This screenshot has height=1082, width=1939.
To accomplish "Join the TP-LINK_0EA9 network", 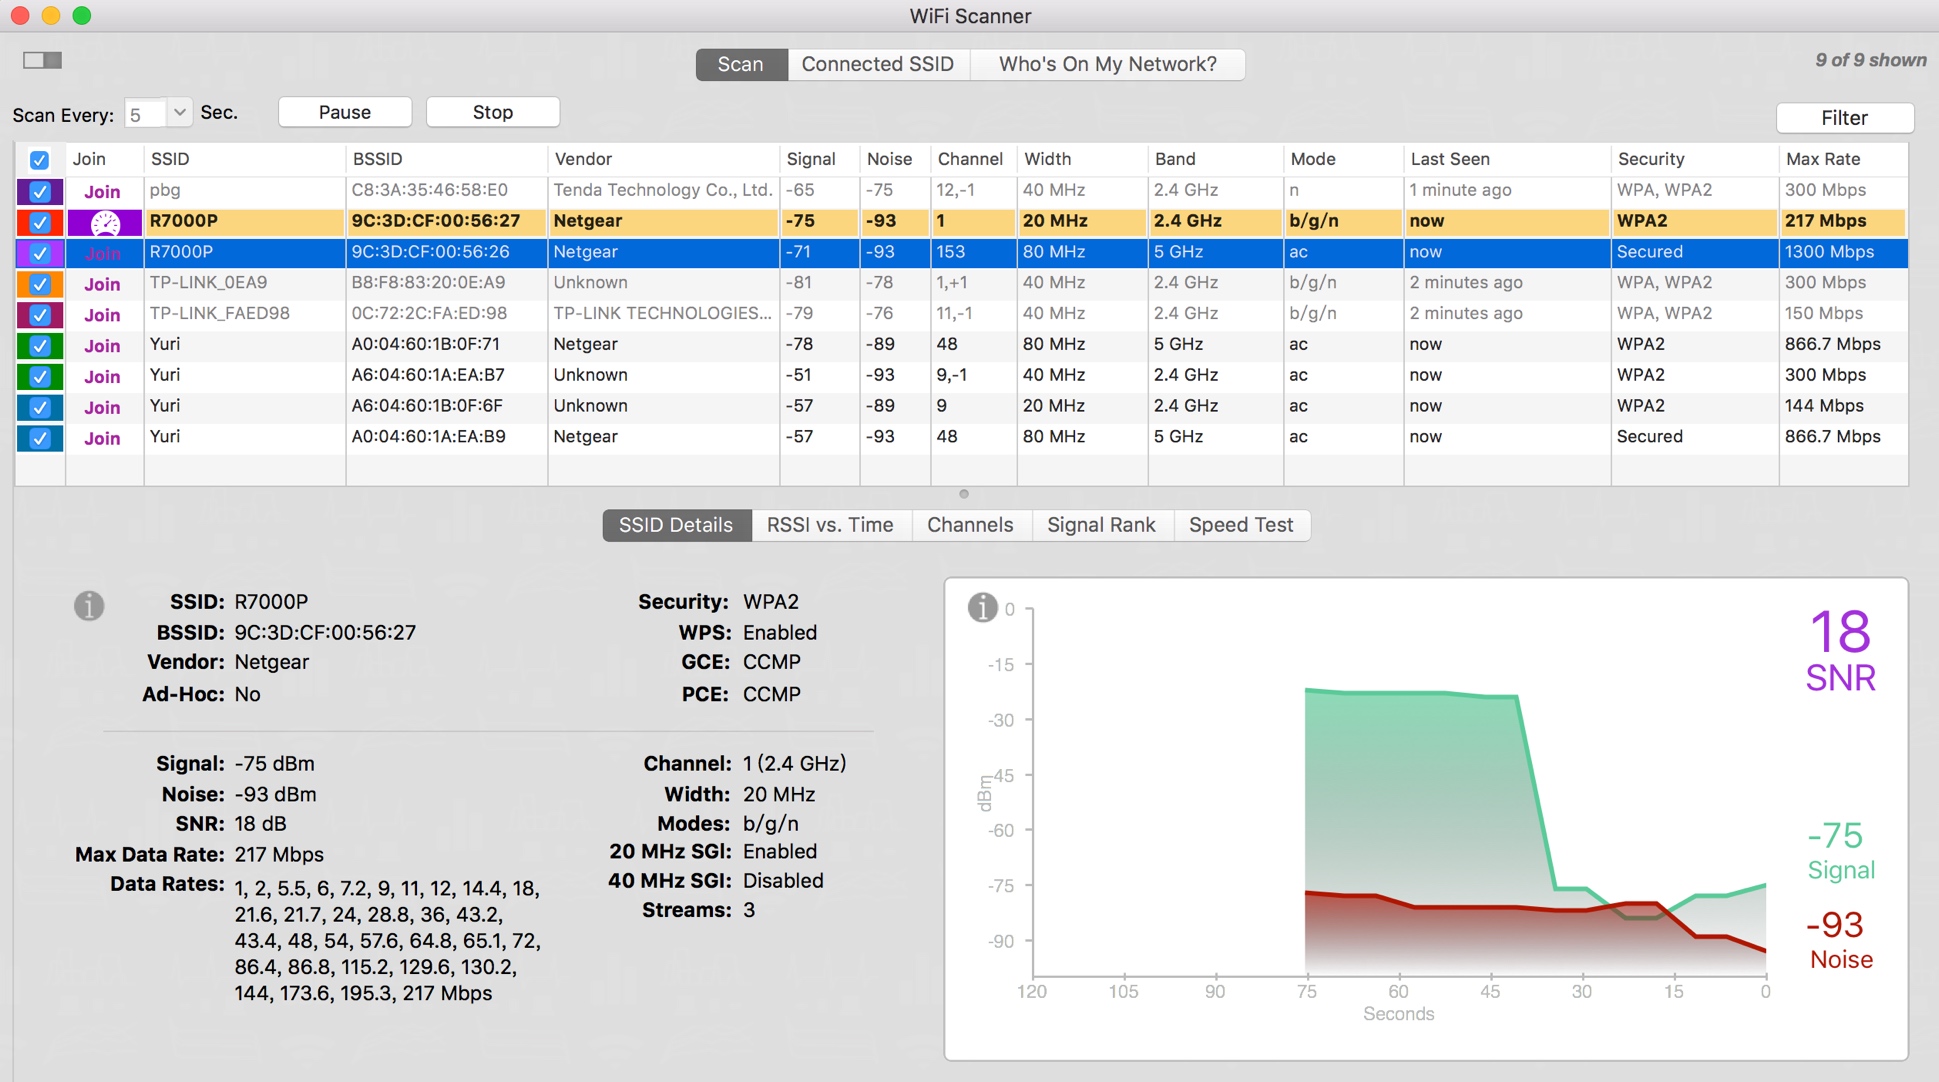I will [102, 284].
